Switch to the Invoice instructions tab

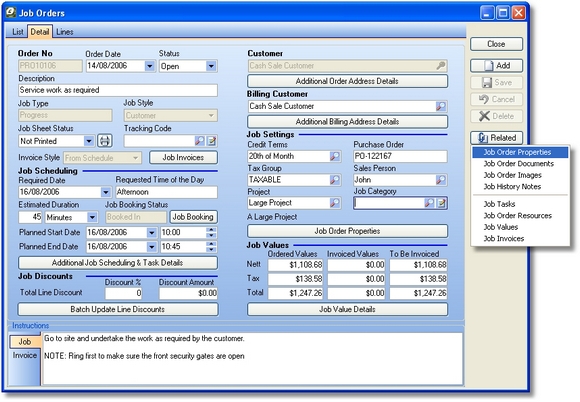coord(25,355)
